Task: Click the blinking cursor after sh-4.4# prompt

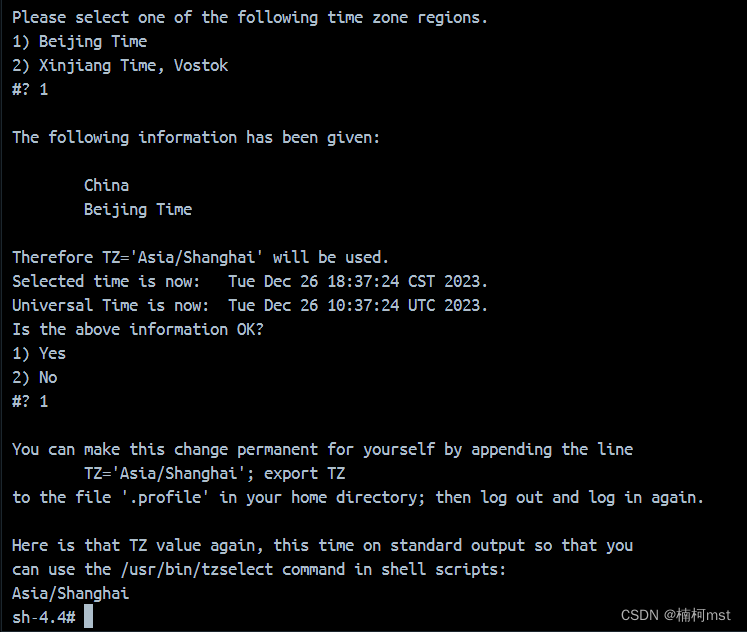Action: point(89,617)
